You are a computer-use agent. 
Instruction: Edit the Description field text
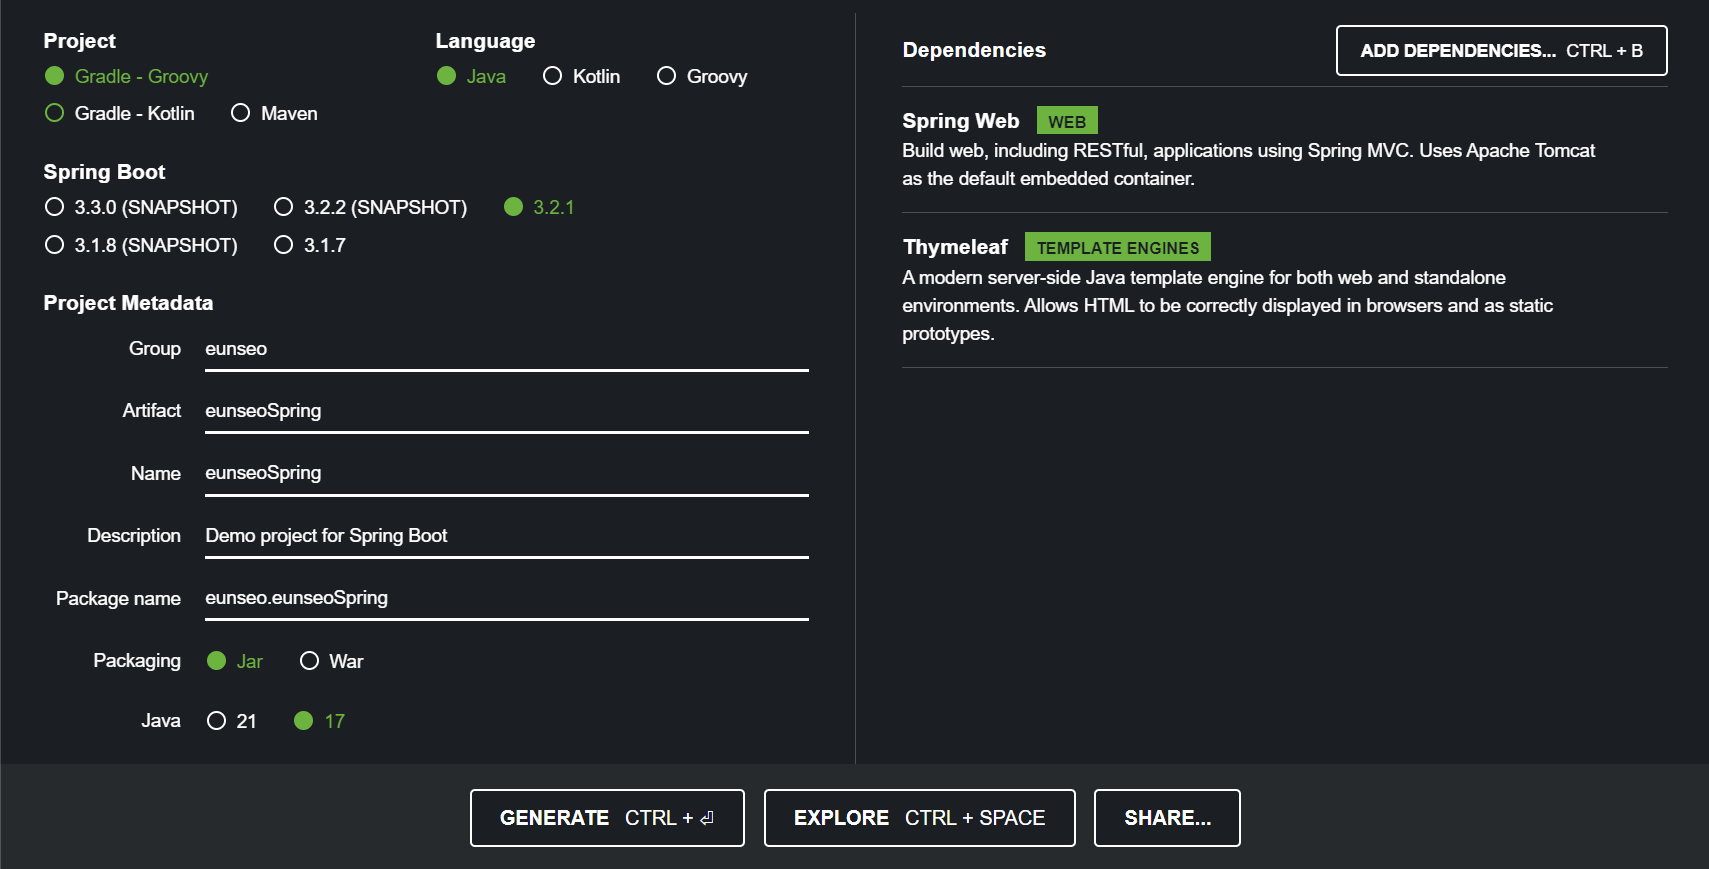click(507, 536)
